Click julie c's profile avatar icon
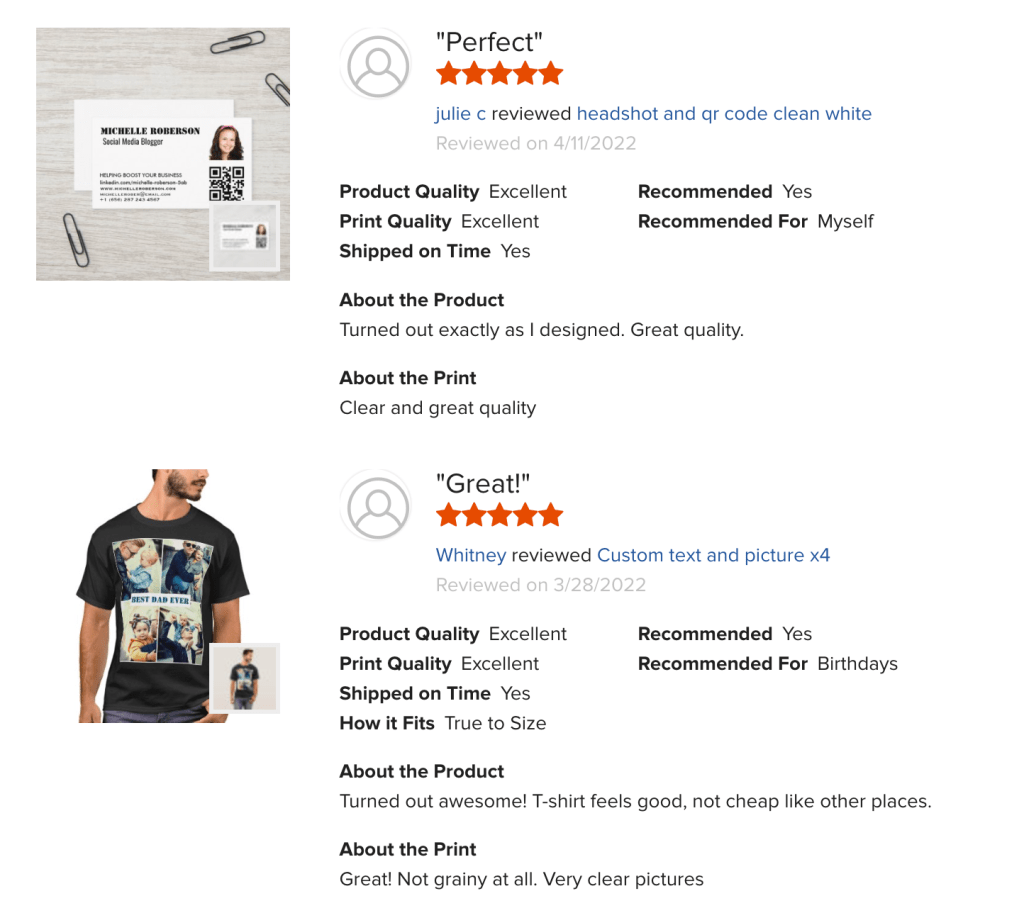The image size is (1024, 913). (377, 65)
